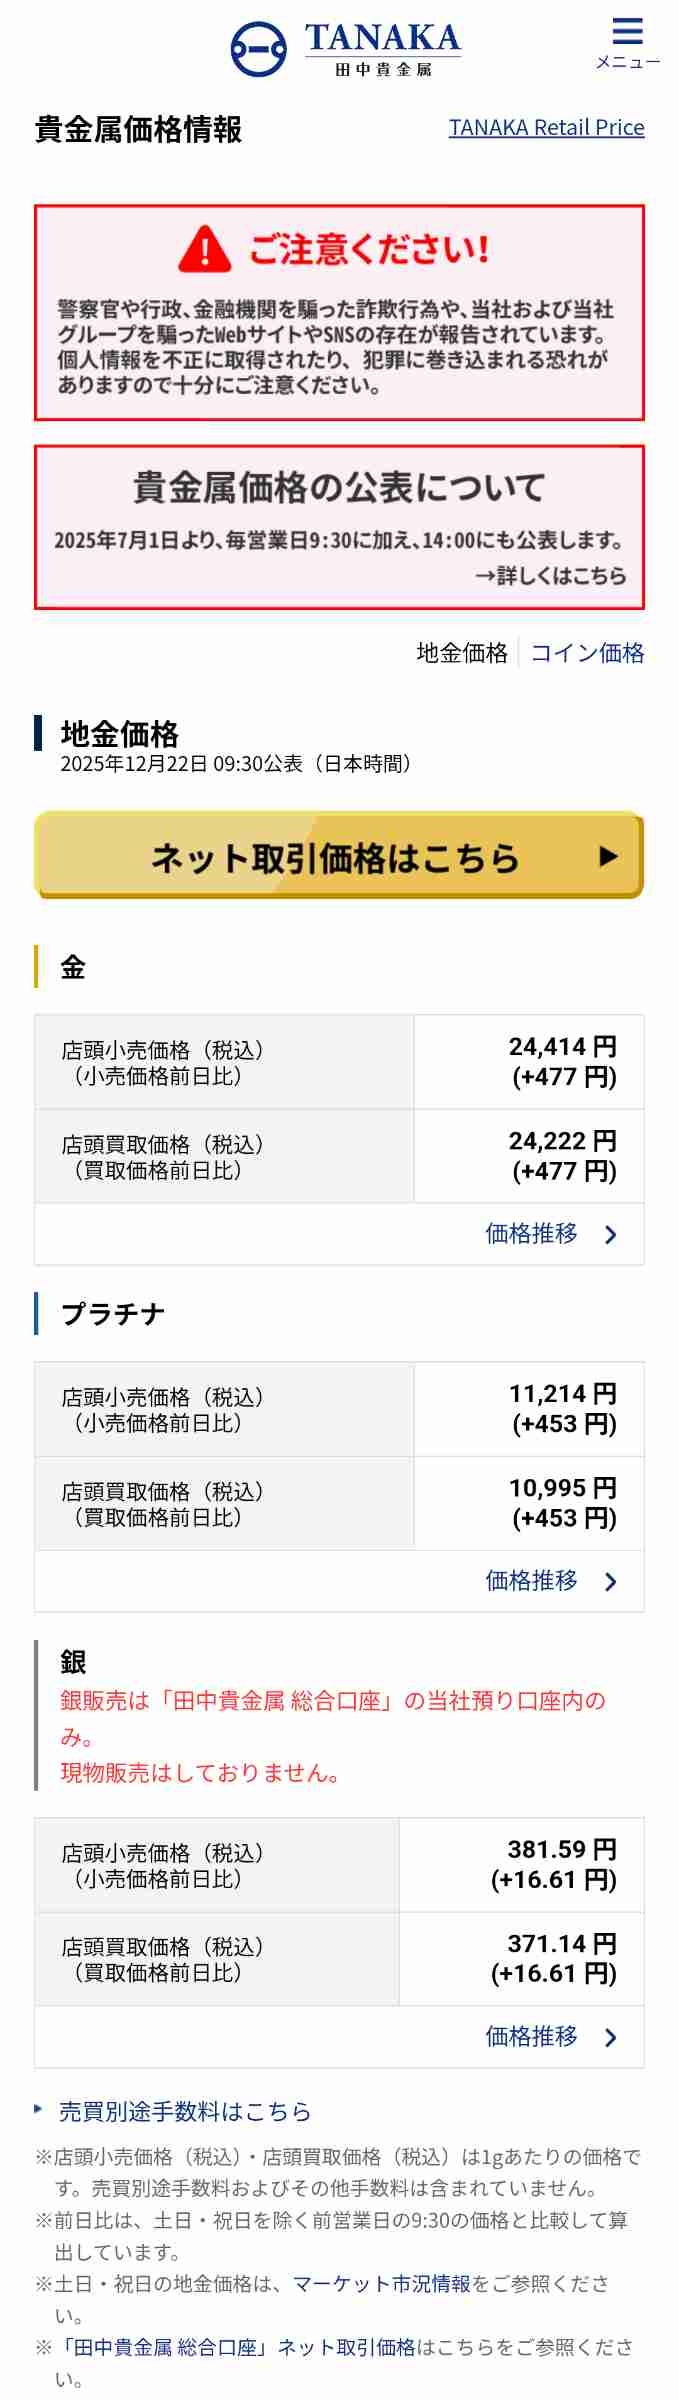Click the chevron in the 金 price table
This screenshot has height=2400, width=679.
pyautogui.click(x=611, y=1235)
